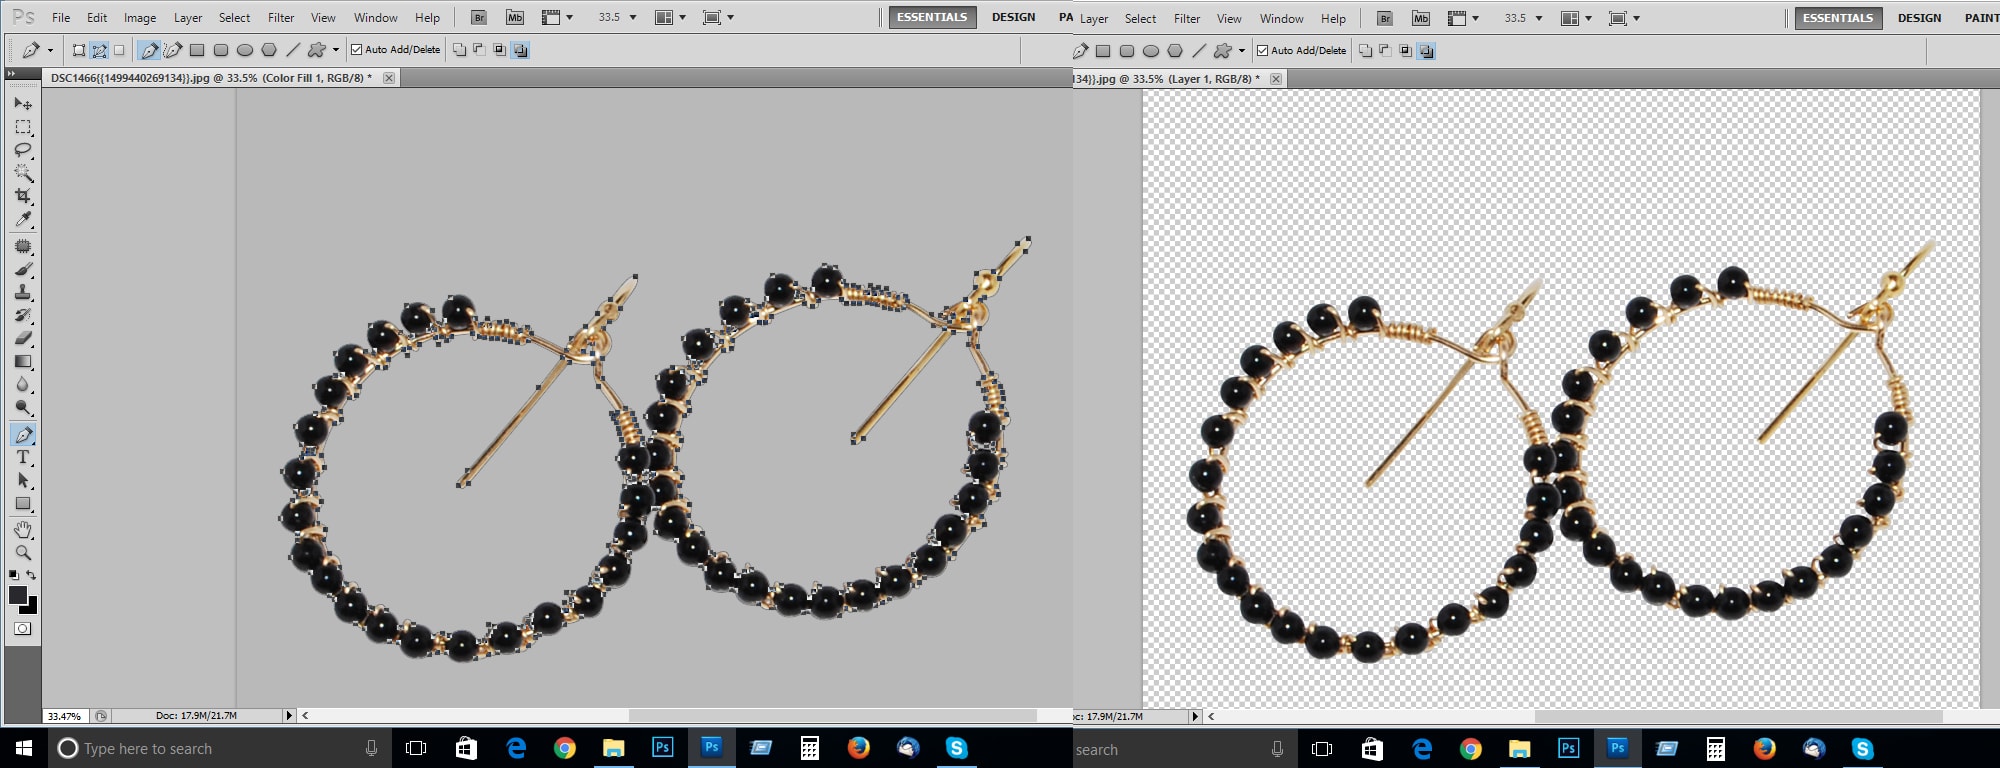Launch Mini Bridge in the right window
The width and height of the screenshot is (2000, 768).
pyautogui.click(x=1421, y=18)
